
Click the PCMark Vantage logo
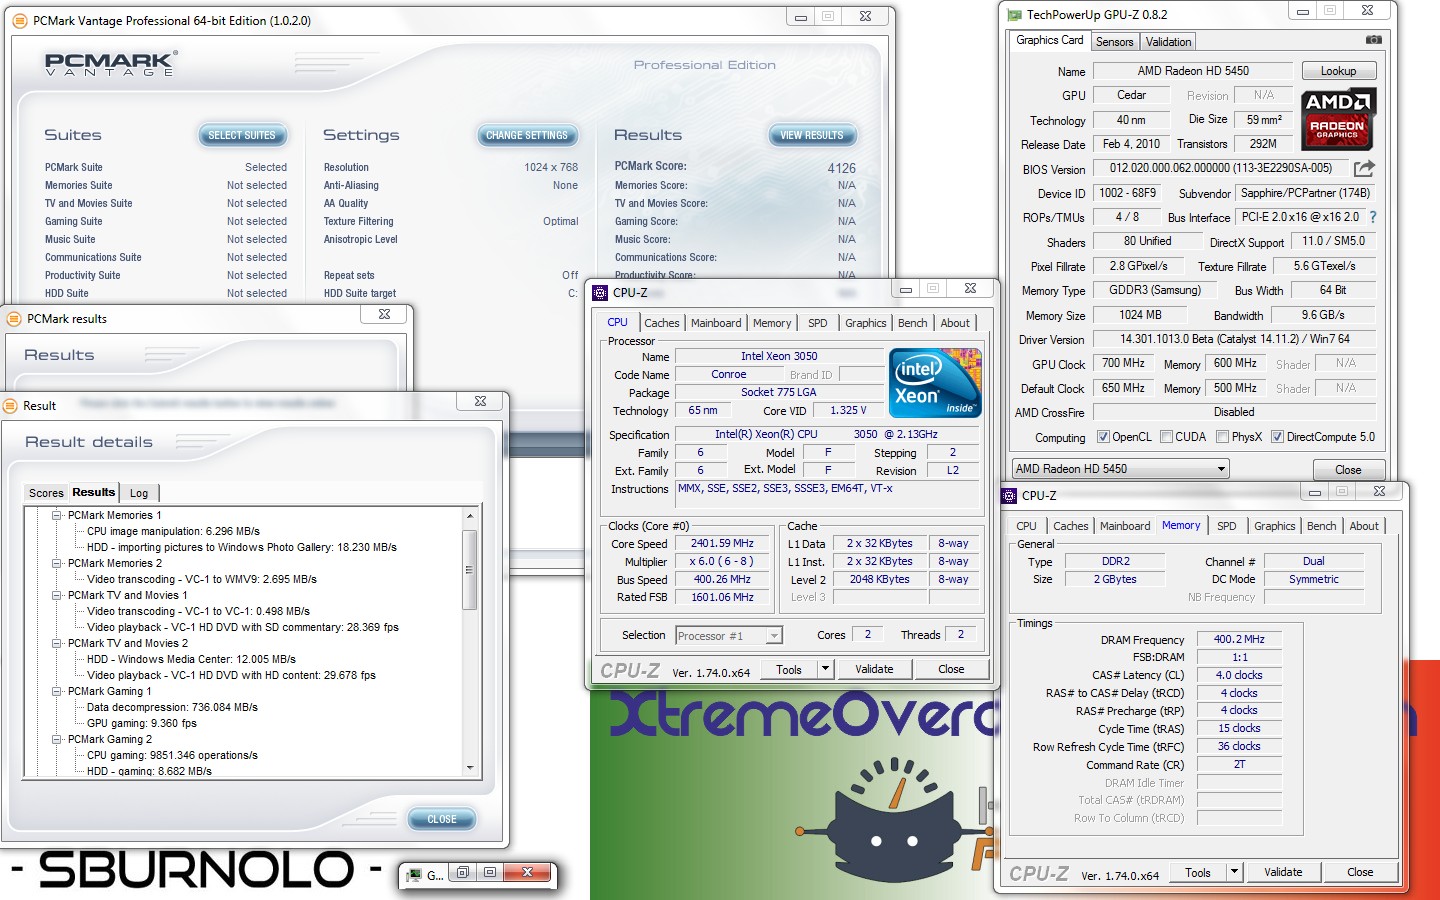point(111,64)
